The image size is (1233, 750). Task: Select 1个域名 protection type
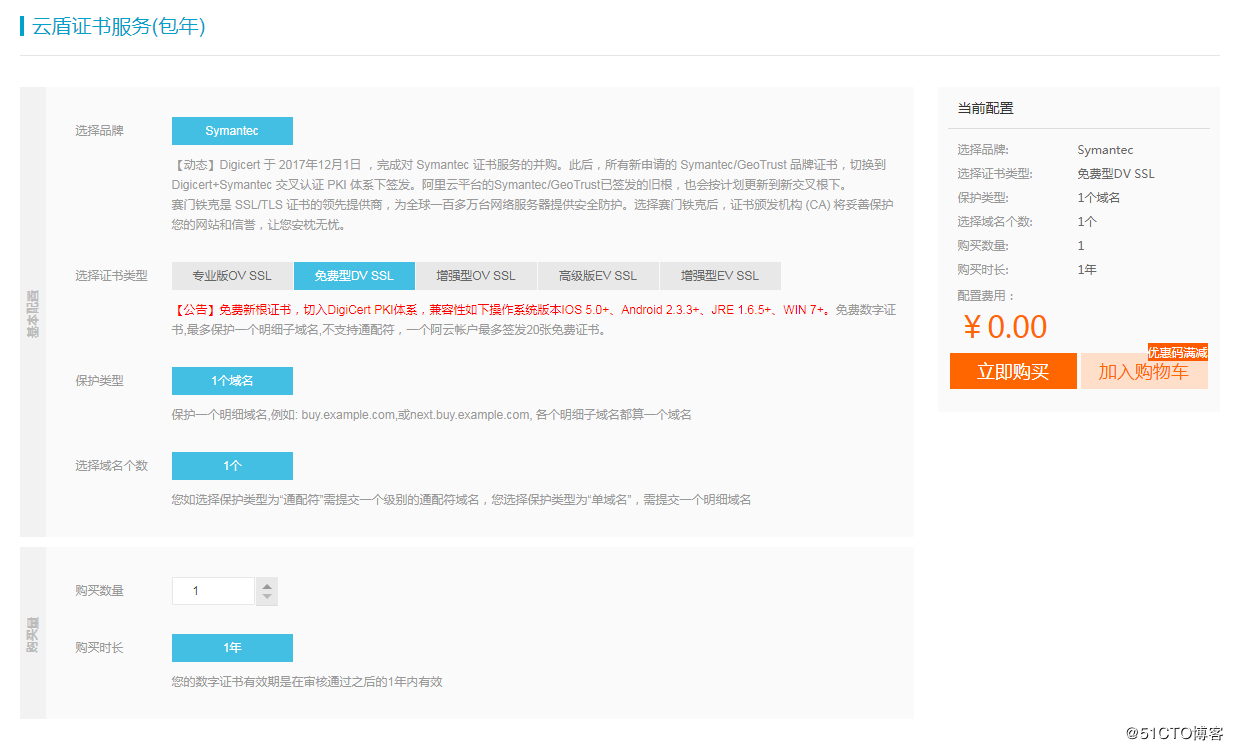(232, 381)
